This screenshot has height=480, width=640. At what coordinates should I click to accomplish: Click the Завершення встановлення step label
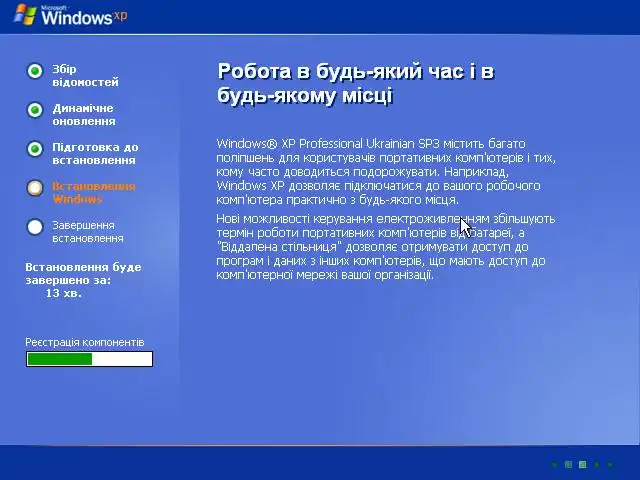(88, 231)
